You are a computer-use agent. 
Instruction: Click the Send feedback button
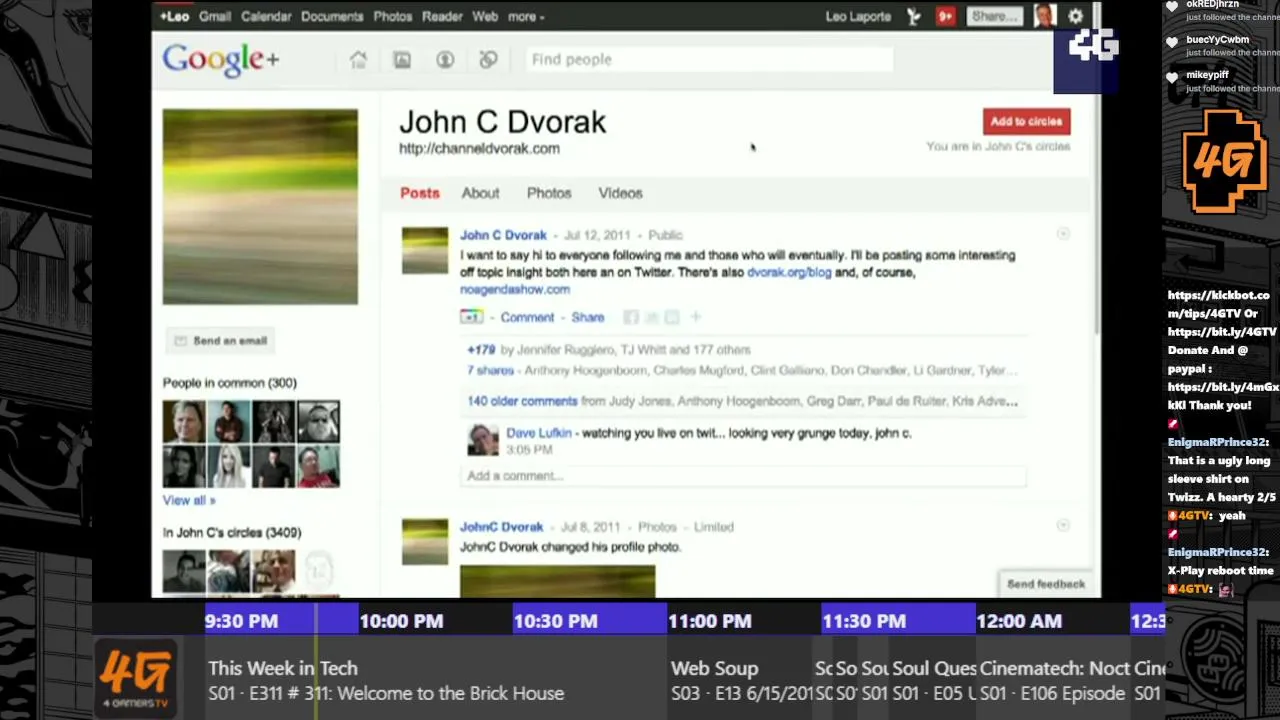click(1046, 584)
